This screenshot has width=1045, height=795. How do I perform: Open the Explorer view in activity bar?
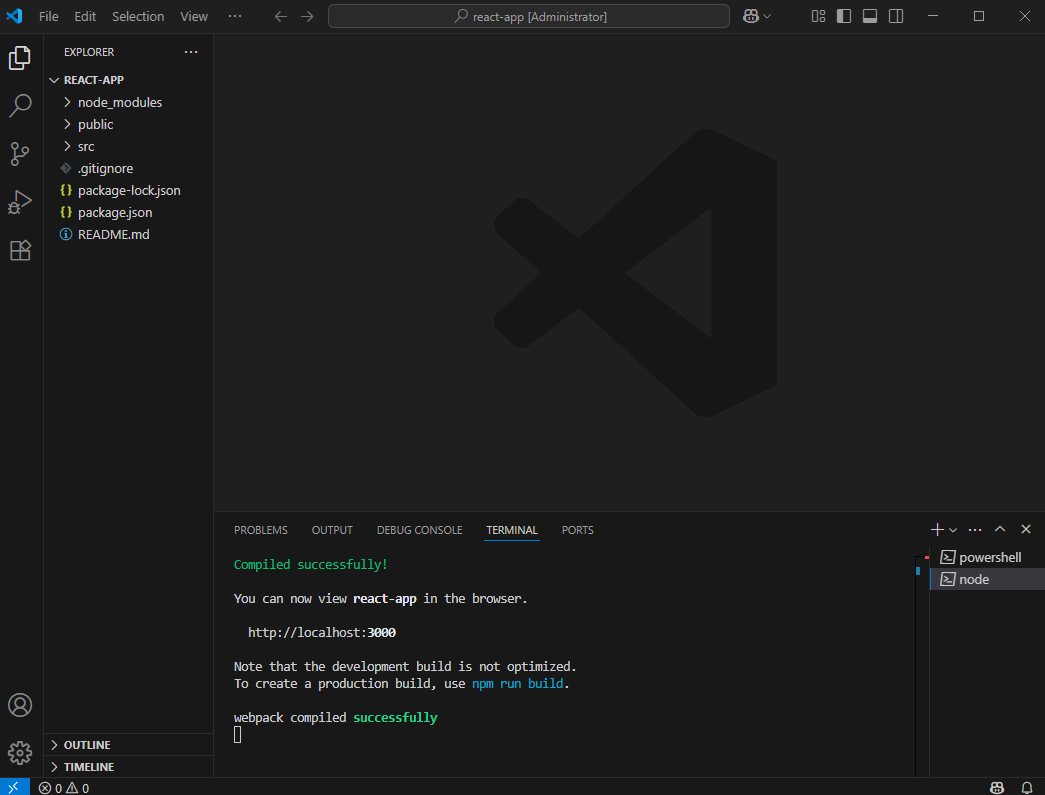[x=20, y=59]
